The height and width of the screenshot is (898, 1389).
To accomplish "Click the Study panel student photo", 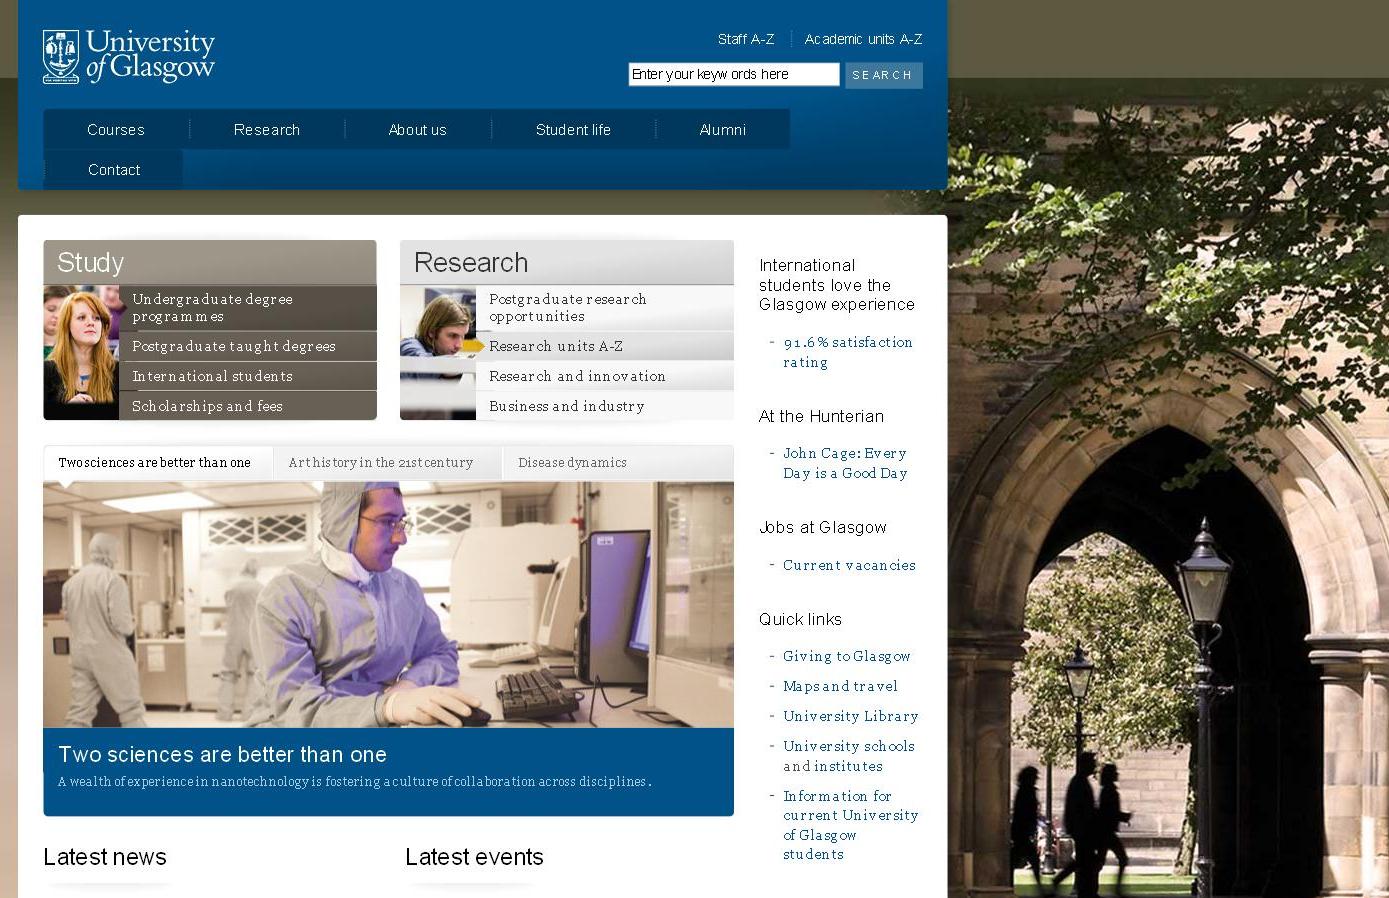I will 81,352.
